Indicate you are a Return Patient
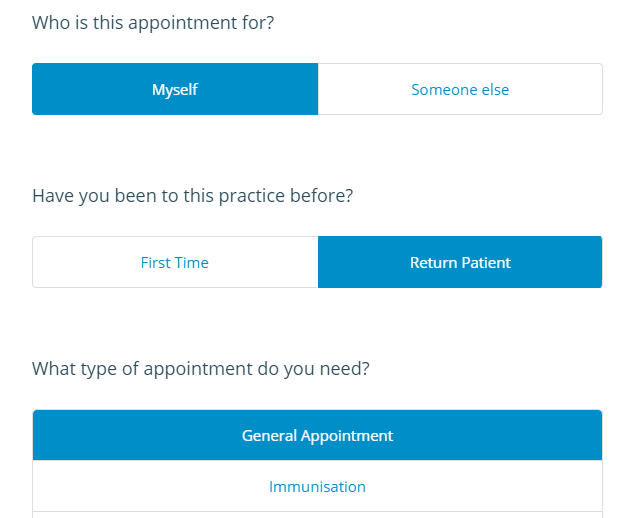 [460, 262]
